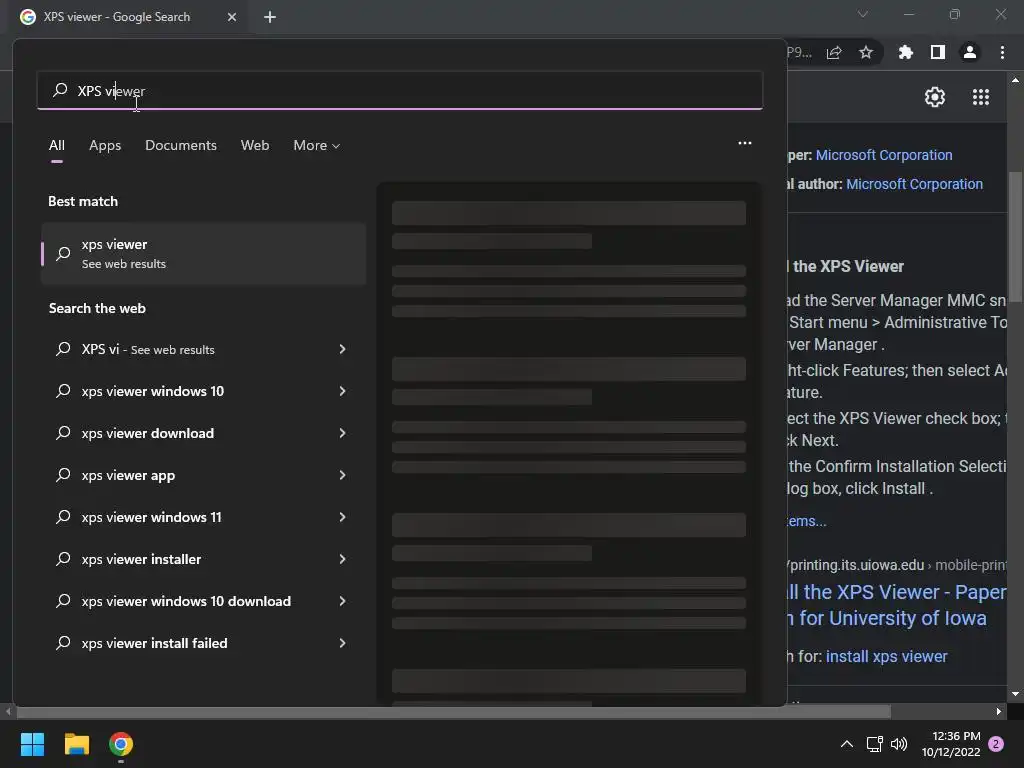
Task: Expand 'xps viewer download' arrow
Action: point(342,433)
